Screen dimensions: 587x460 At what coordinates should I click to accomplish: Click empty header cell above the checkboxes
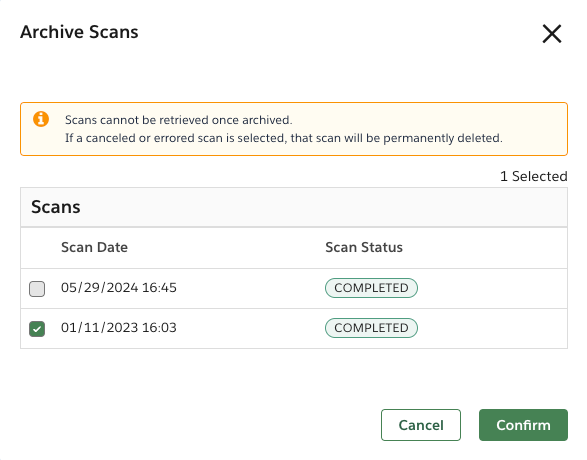[x=37, y=247]
